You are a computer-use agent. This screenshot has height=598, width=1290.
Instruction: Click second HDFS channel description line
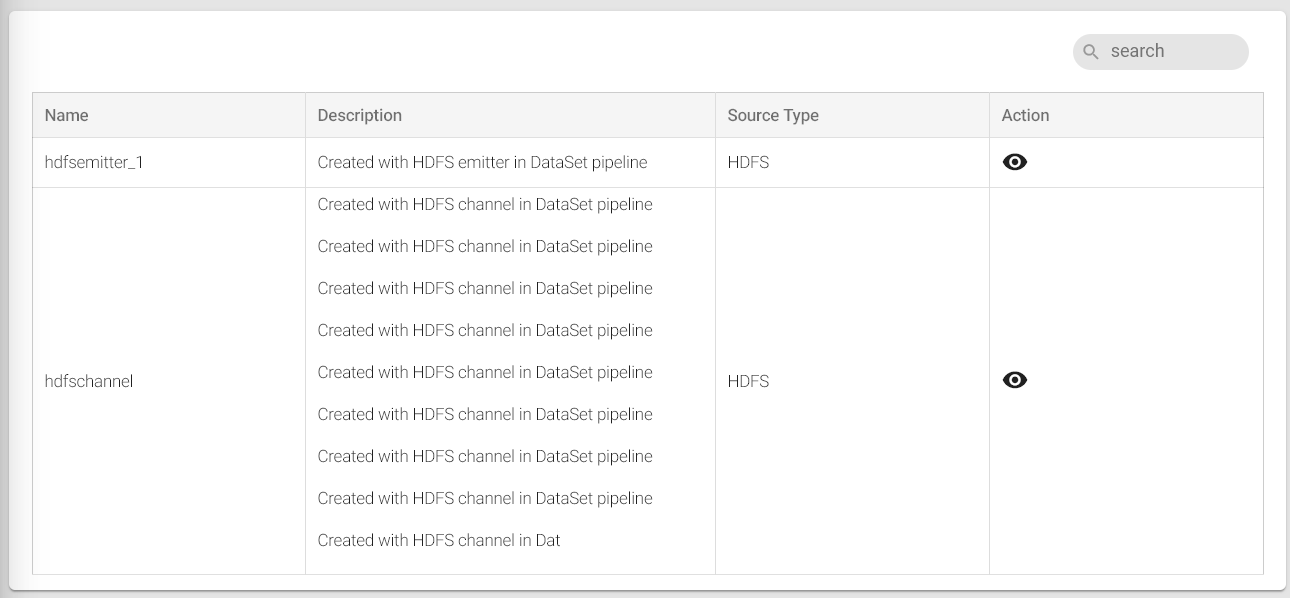coord(485,247)
